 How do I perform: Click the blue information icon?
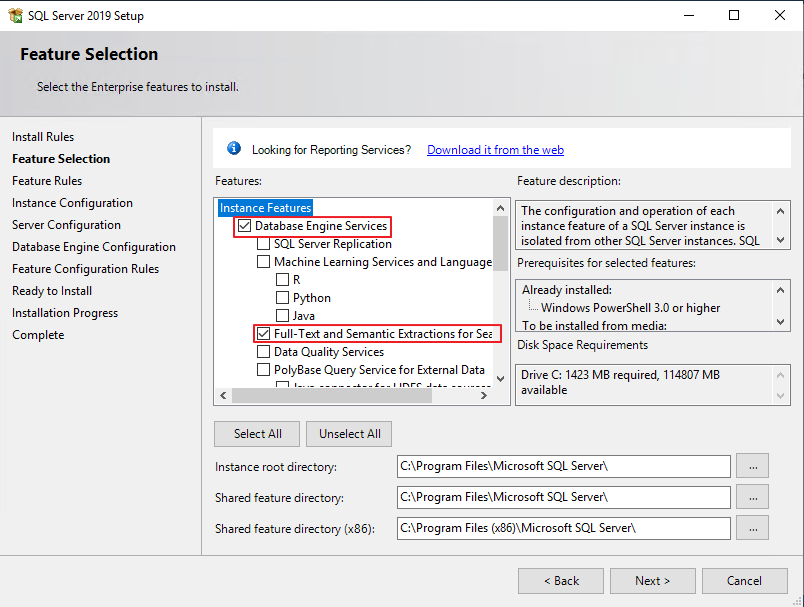pos(234,149)
